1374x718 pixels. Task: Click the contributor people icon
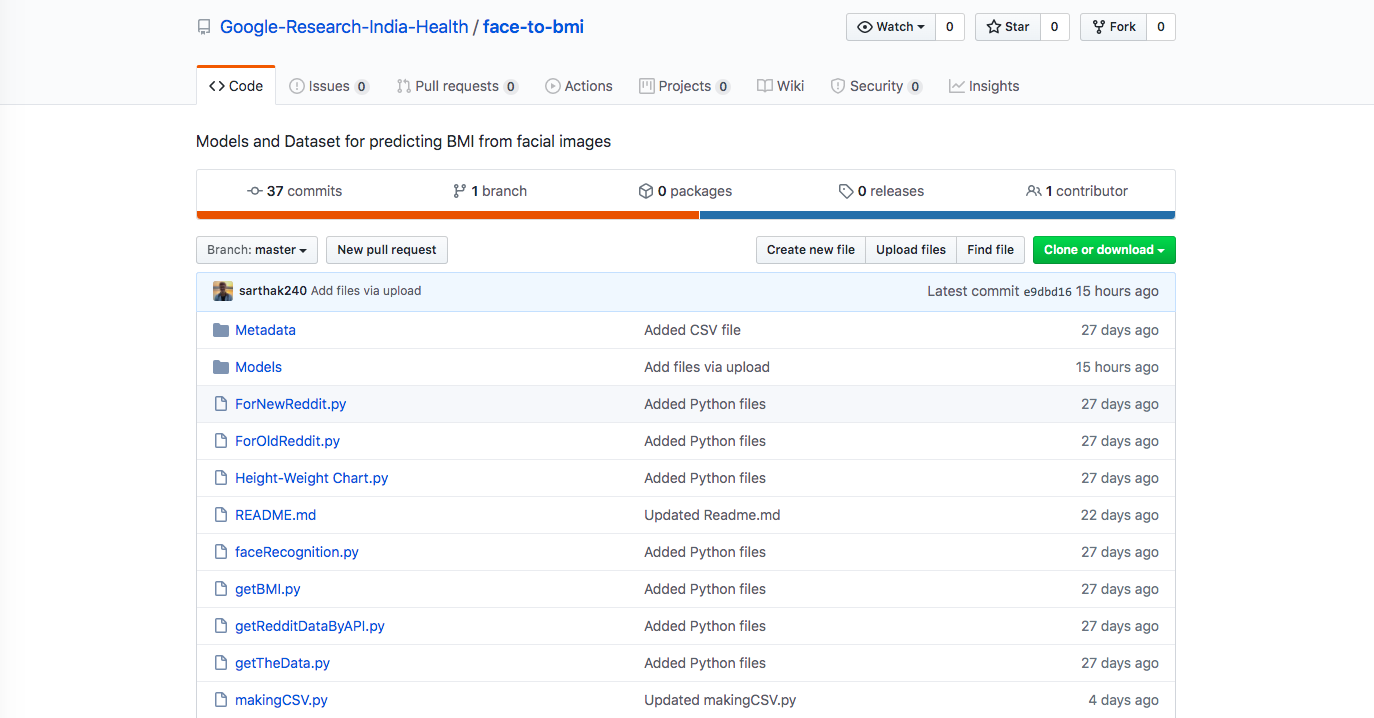[x=1034, y=191]
